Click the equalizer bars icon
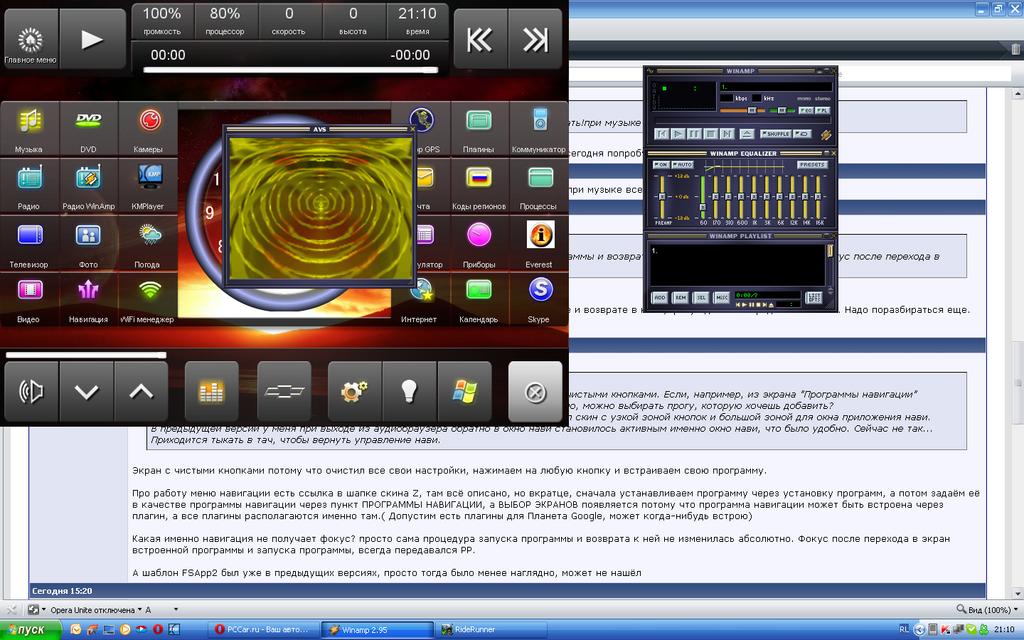 pyautogui.click(x=211, y=391)
